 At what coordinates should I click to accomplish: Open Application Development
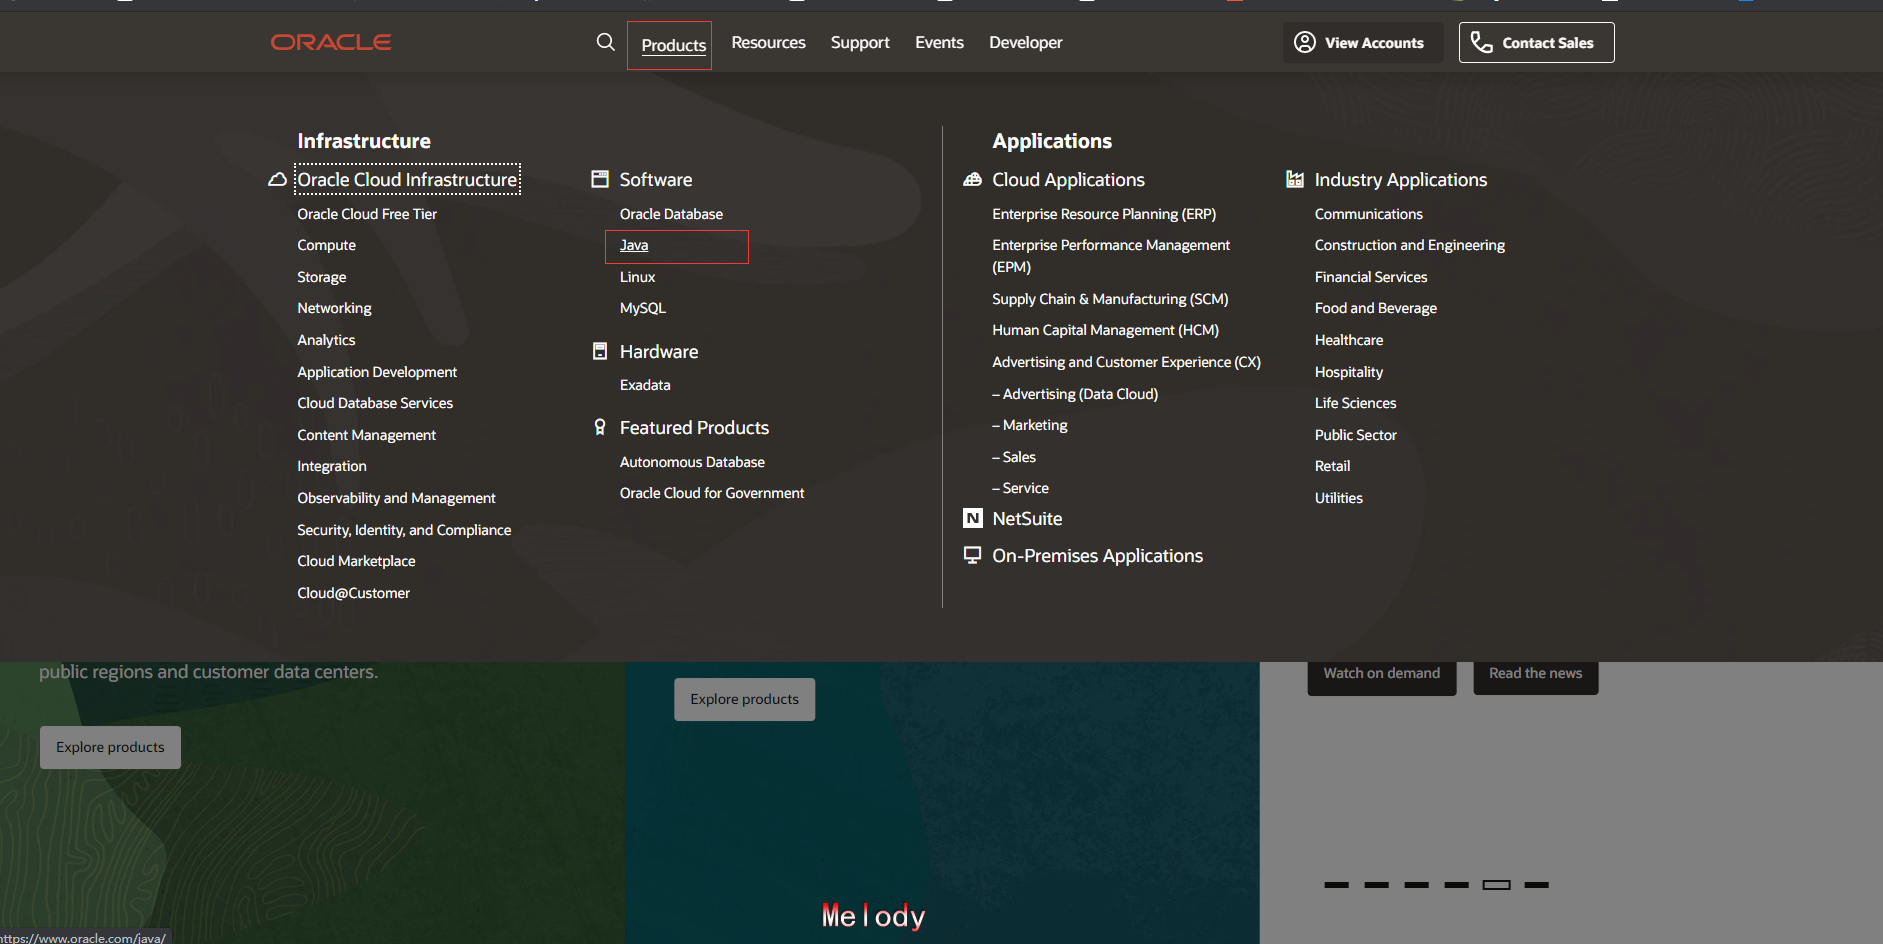click(377, 372)
